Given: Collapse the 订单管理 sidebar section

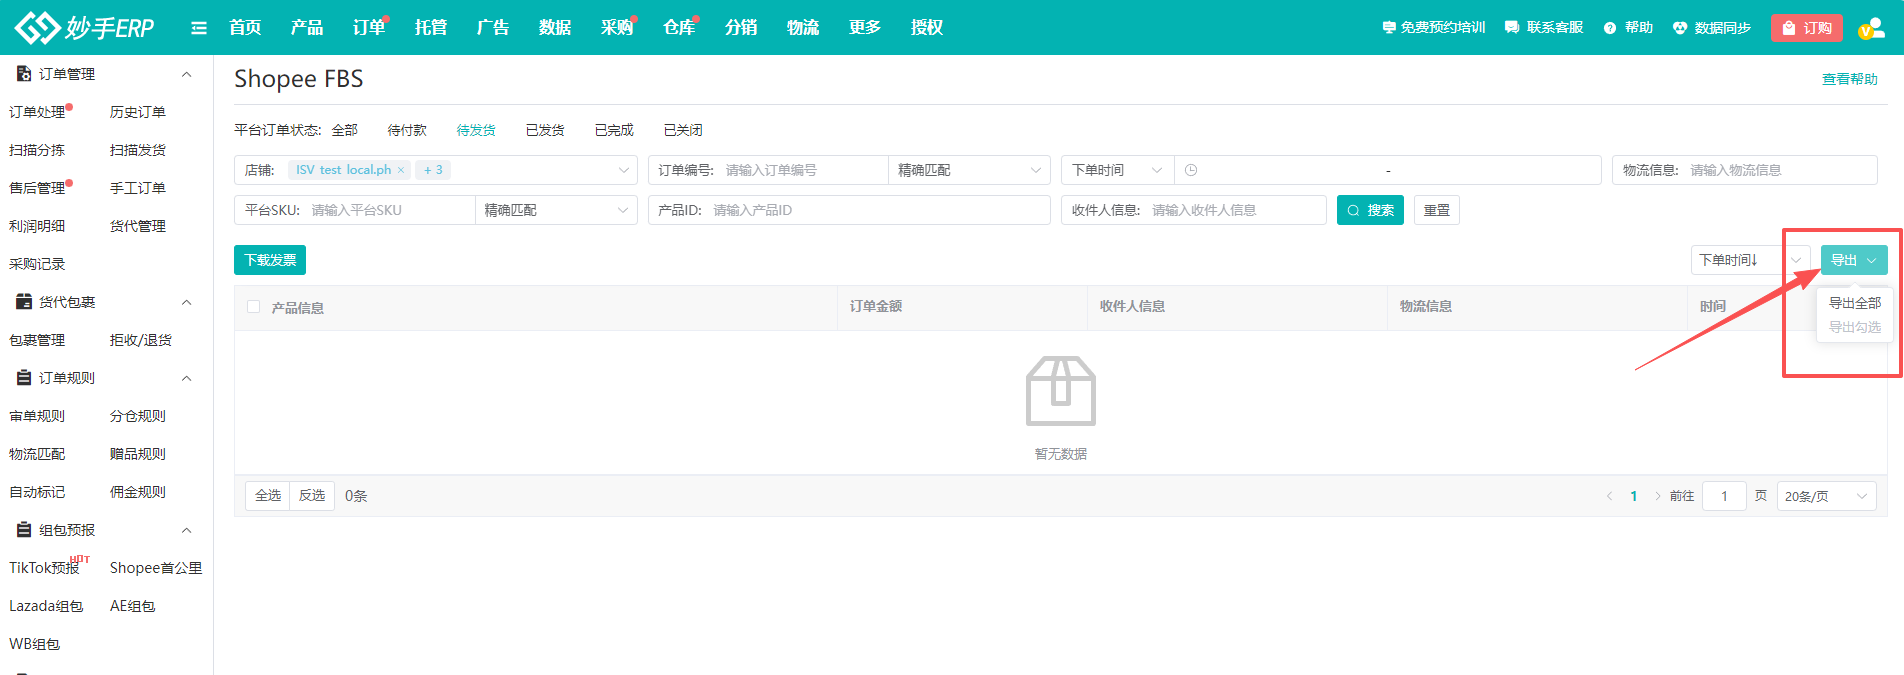Looking at the screenshot, I should (x=186, y=74).
